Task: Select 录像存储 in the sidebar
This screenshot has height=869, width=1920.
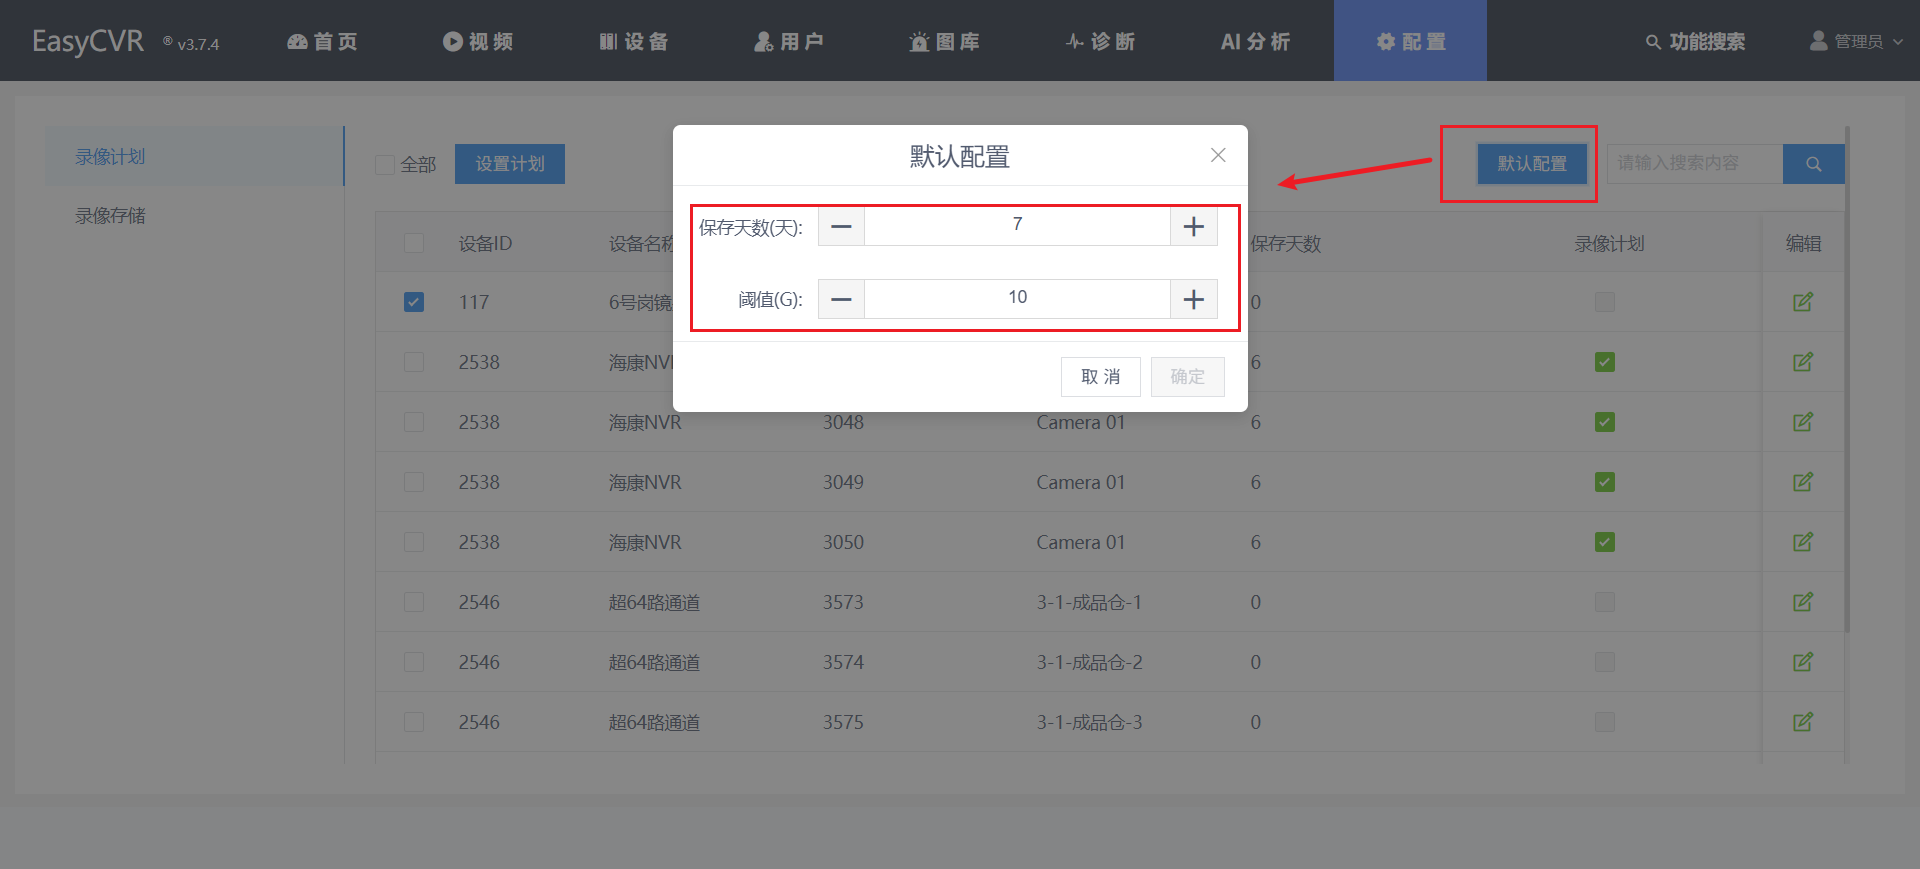Action: [110, 216]
